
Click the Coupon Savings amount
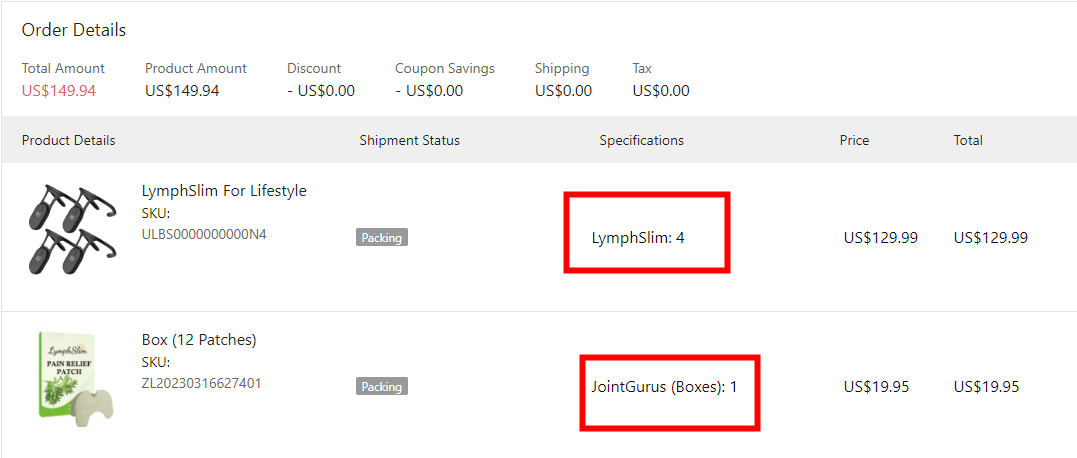tap(429, 91)
